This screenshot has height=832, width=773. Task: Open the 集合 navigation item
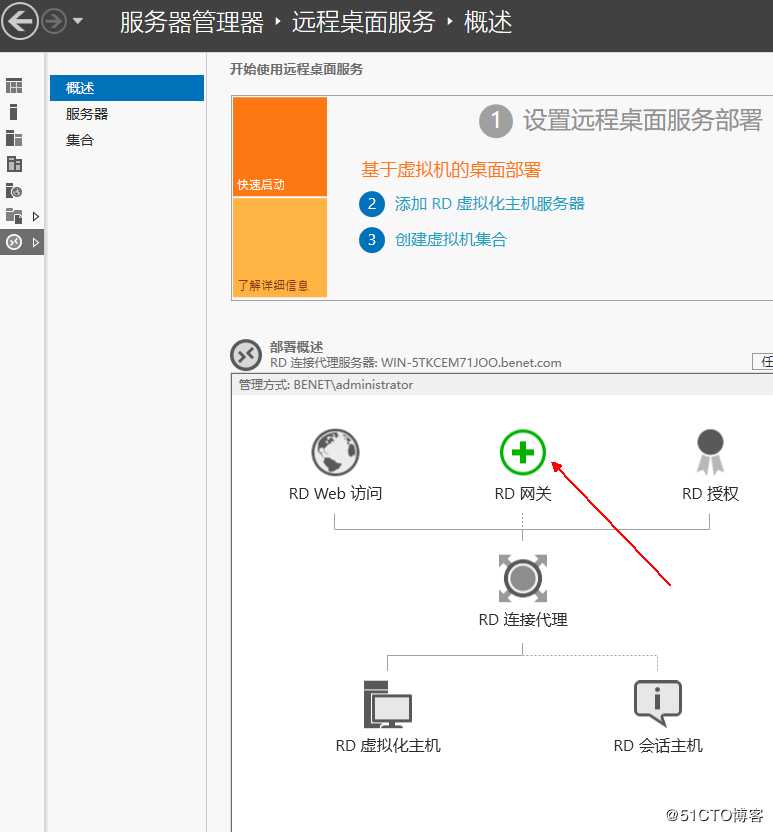point(80,140)
